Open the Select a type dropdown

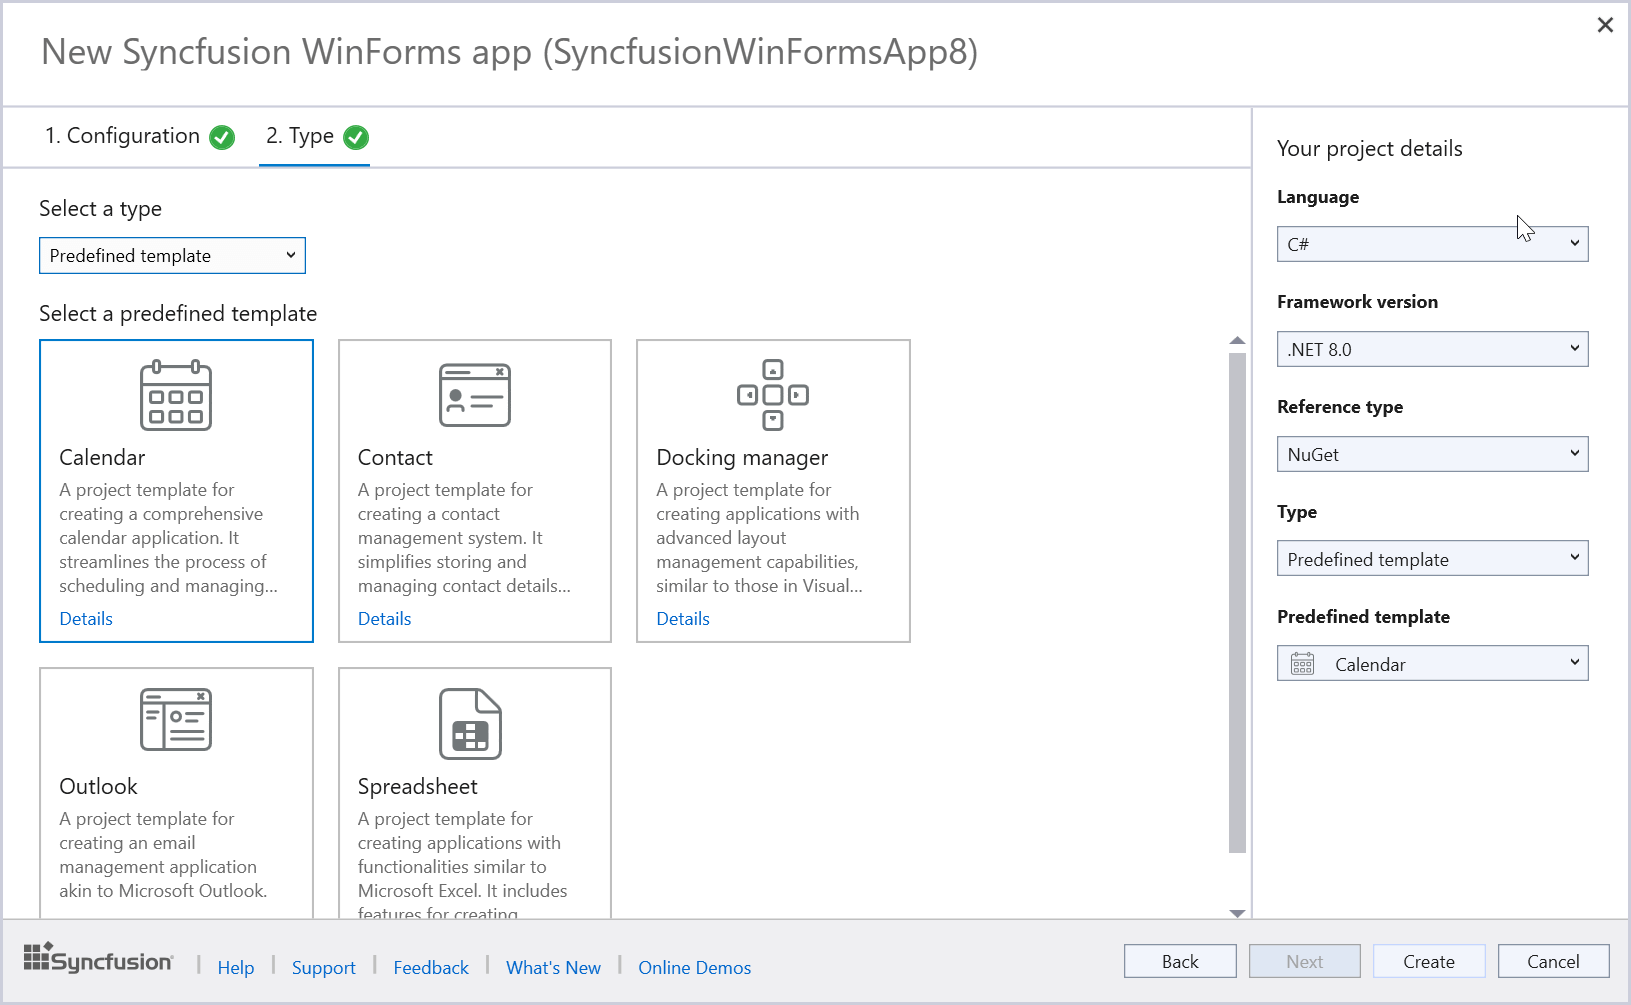tap(172, 256)
